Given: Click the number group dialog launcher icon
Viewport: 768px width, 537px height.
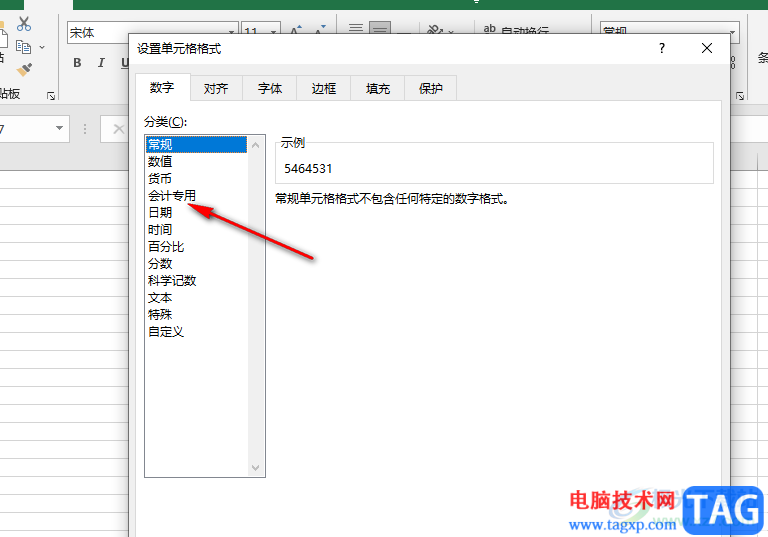Looking at the screenshot, I should pyautogui.click(x=740, y=96).
